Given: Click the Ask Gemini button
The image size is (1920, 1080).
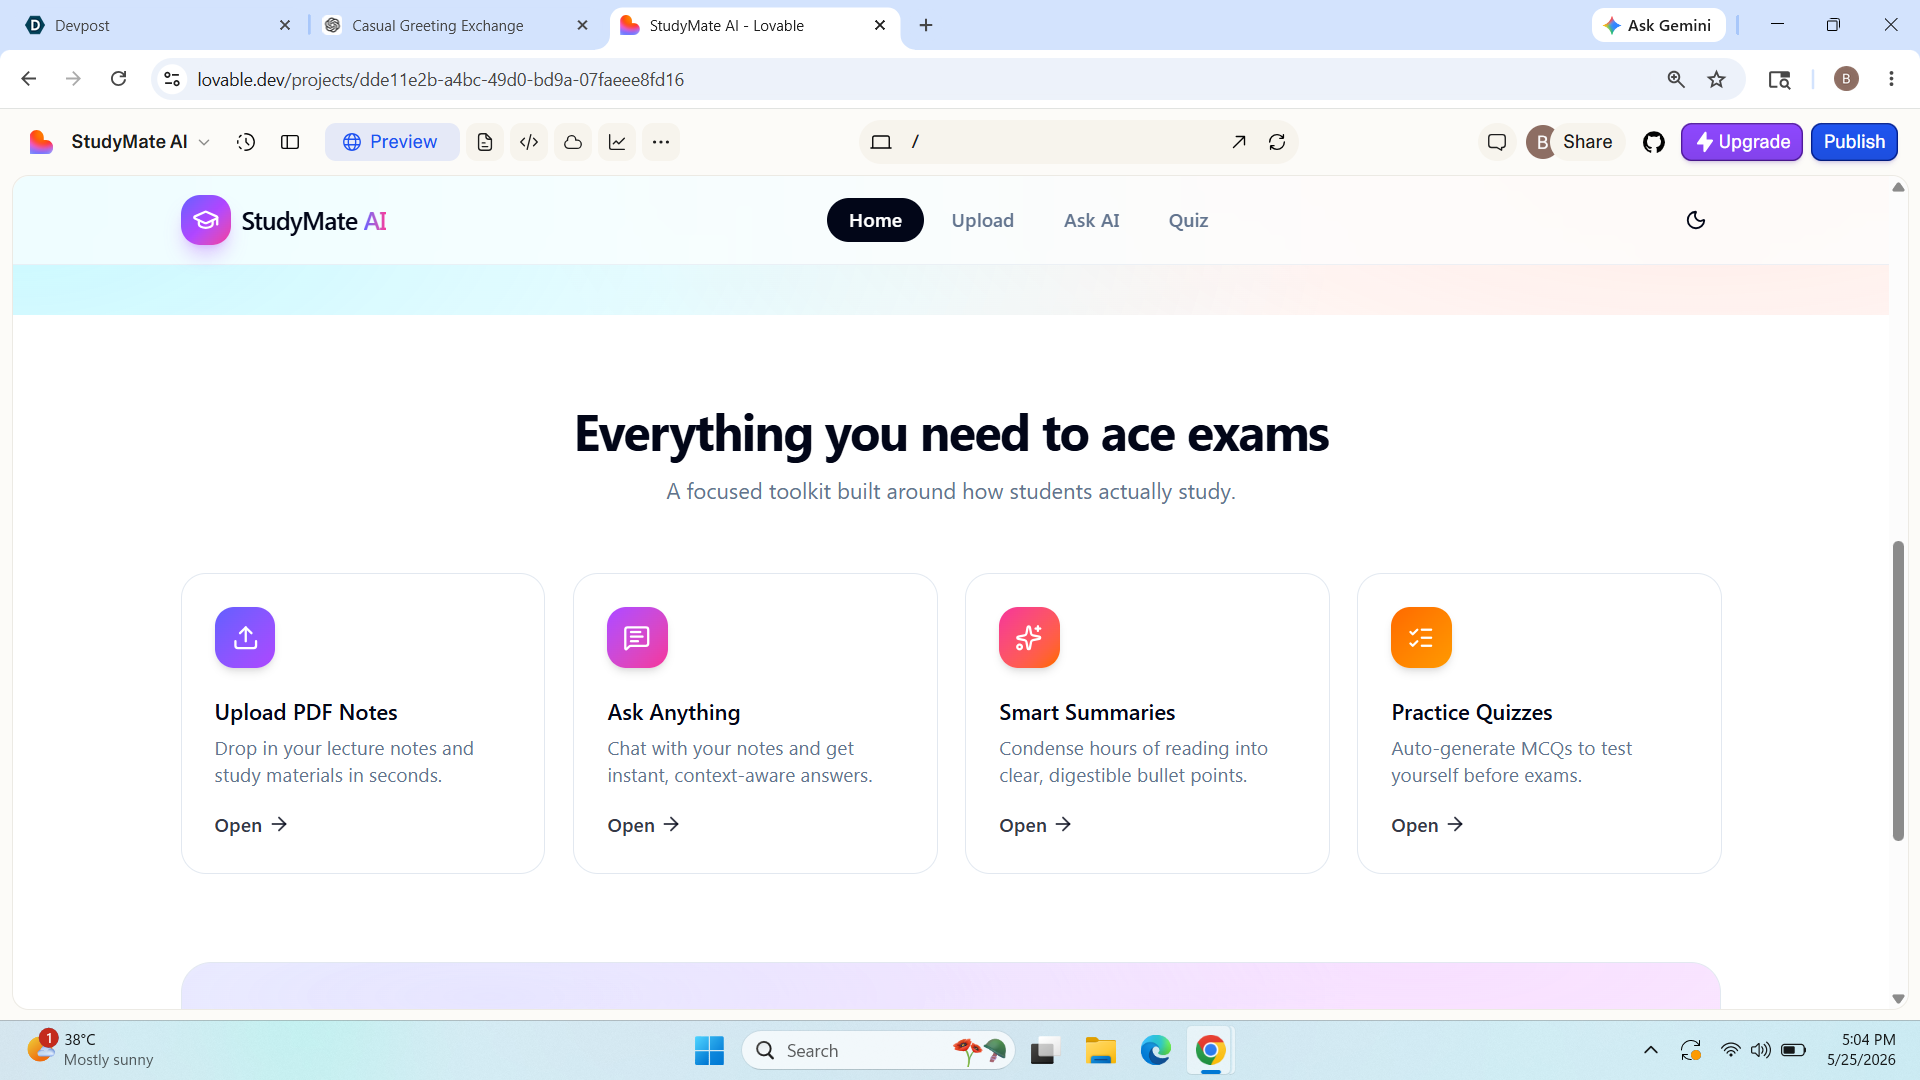Looking at the screenshot, I should pos(1658,25).
